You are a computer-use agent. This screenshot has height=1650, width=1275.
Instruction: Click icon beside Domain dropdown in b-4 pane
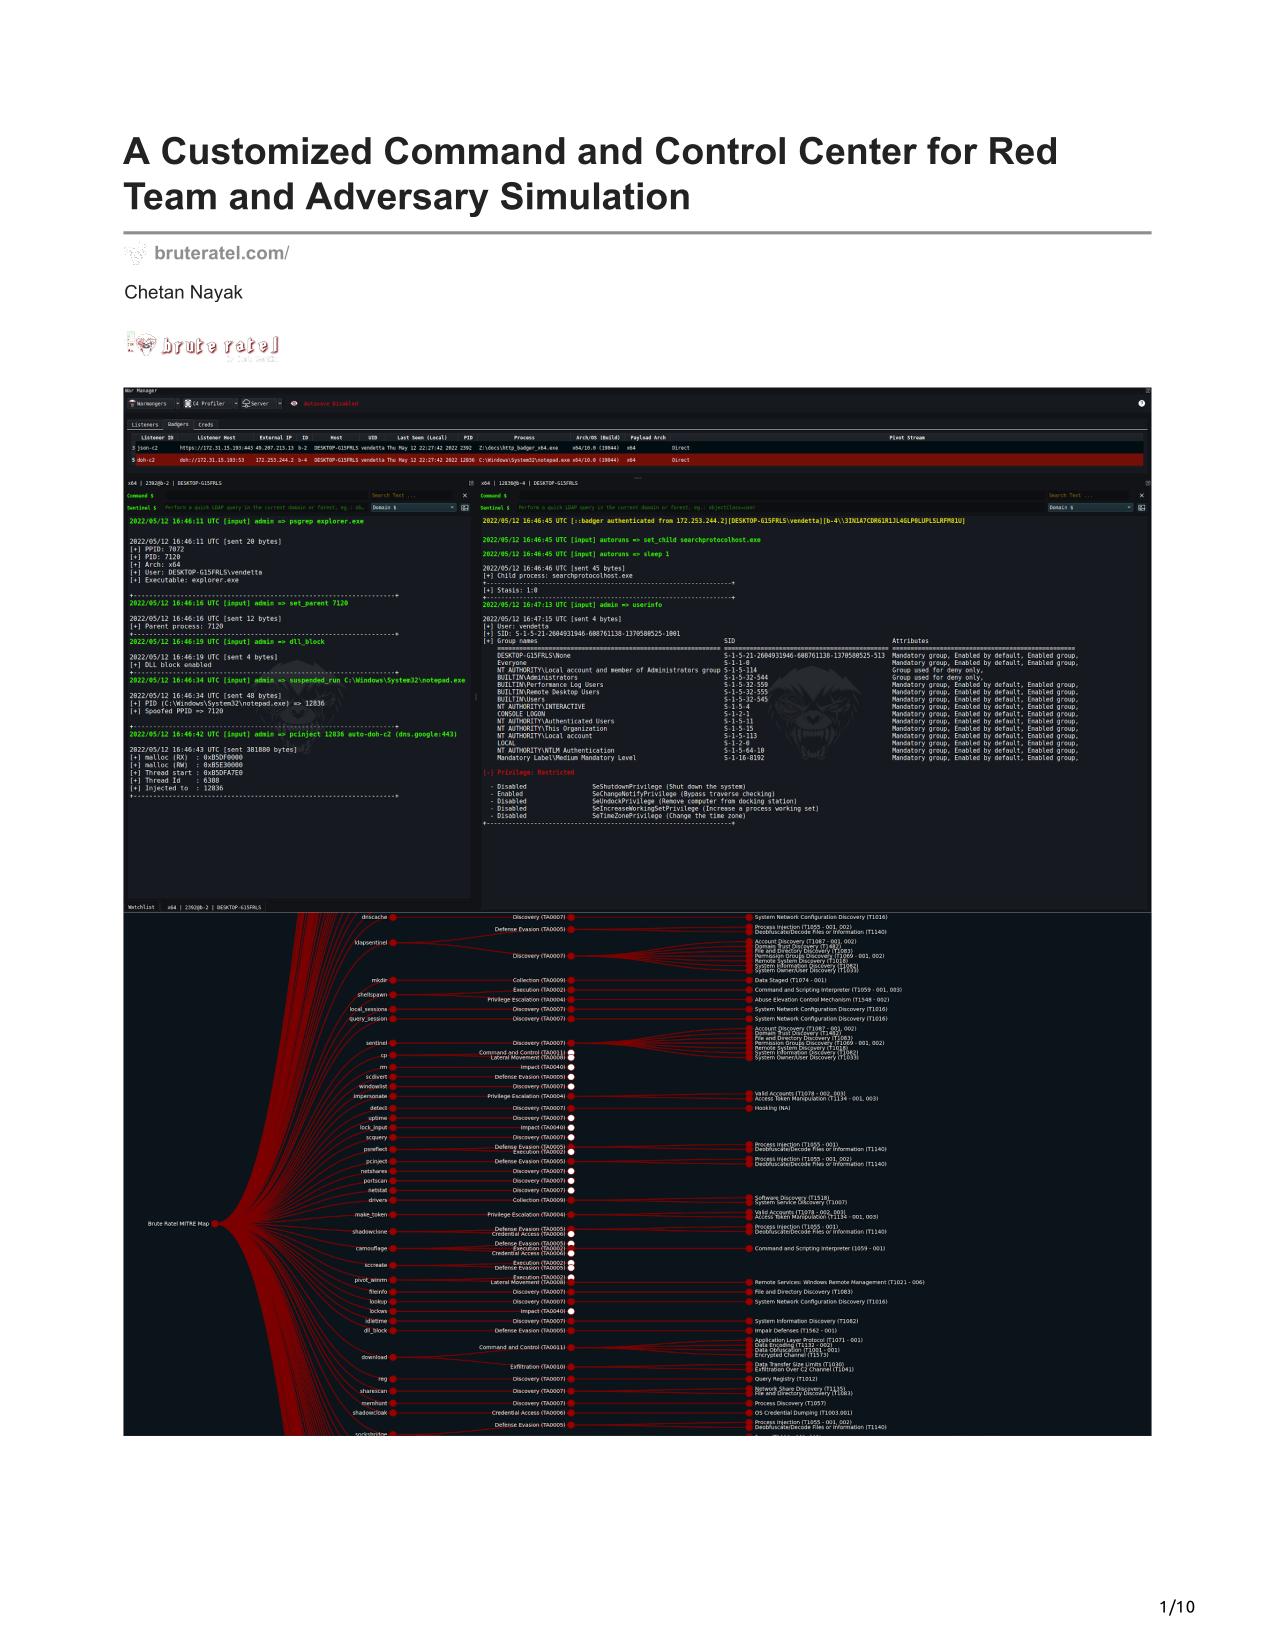point(1142,508)
